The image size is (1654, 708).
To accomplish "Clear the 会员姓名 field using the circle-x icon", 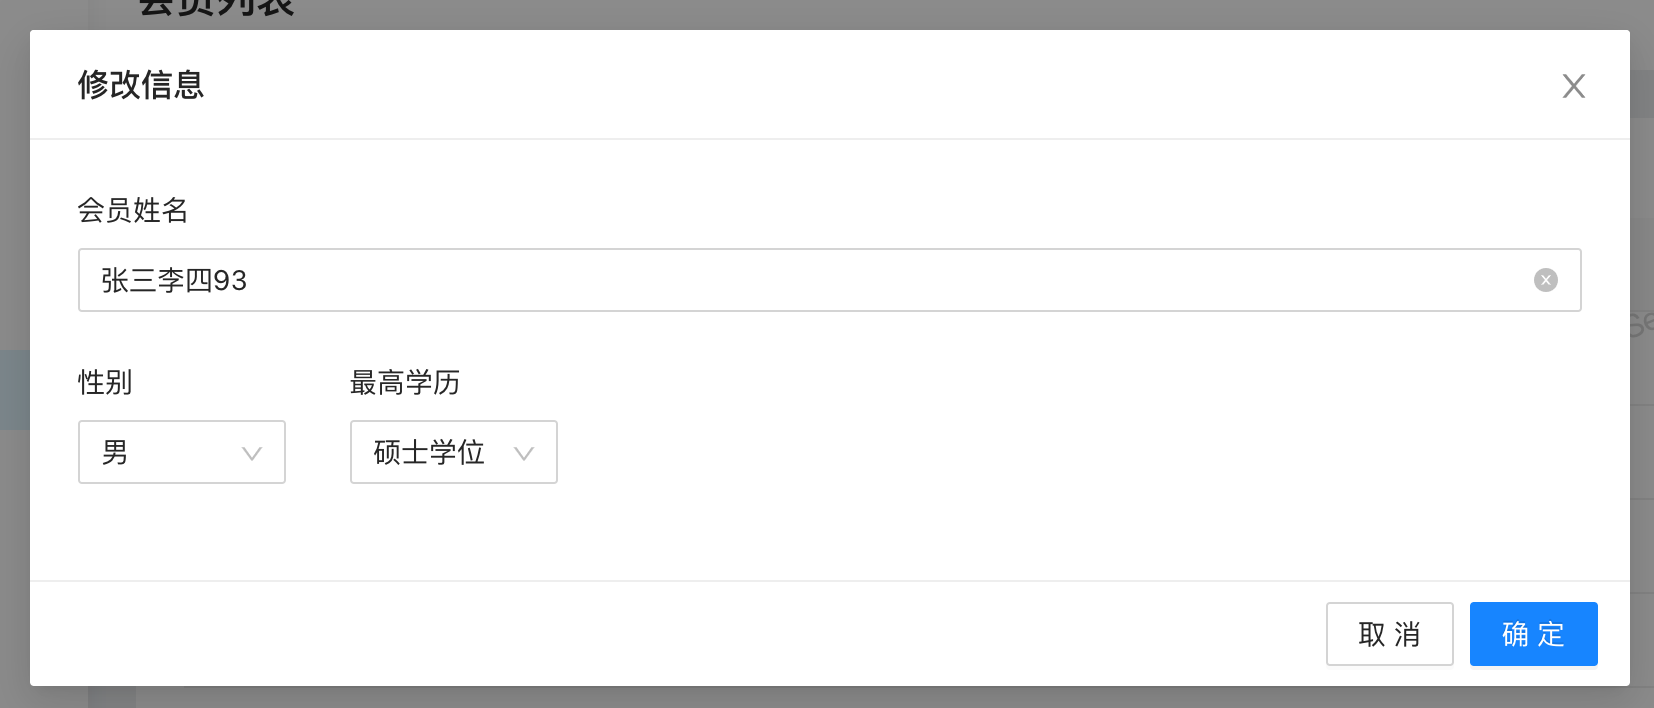I will pos(1545,280).
